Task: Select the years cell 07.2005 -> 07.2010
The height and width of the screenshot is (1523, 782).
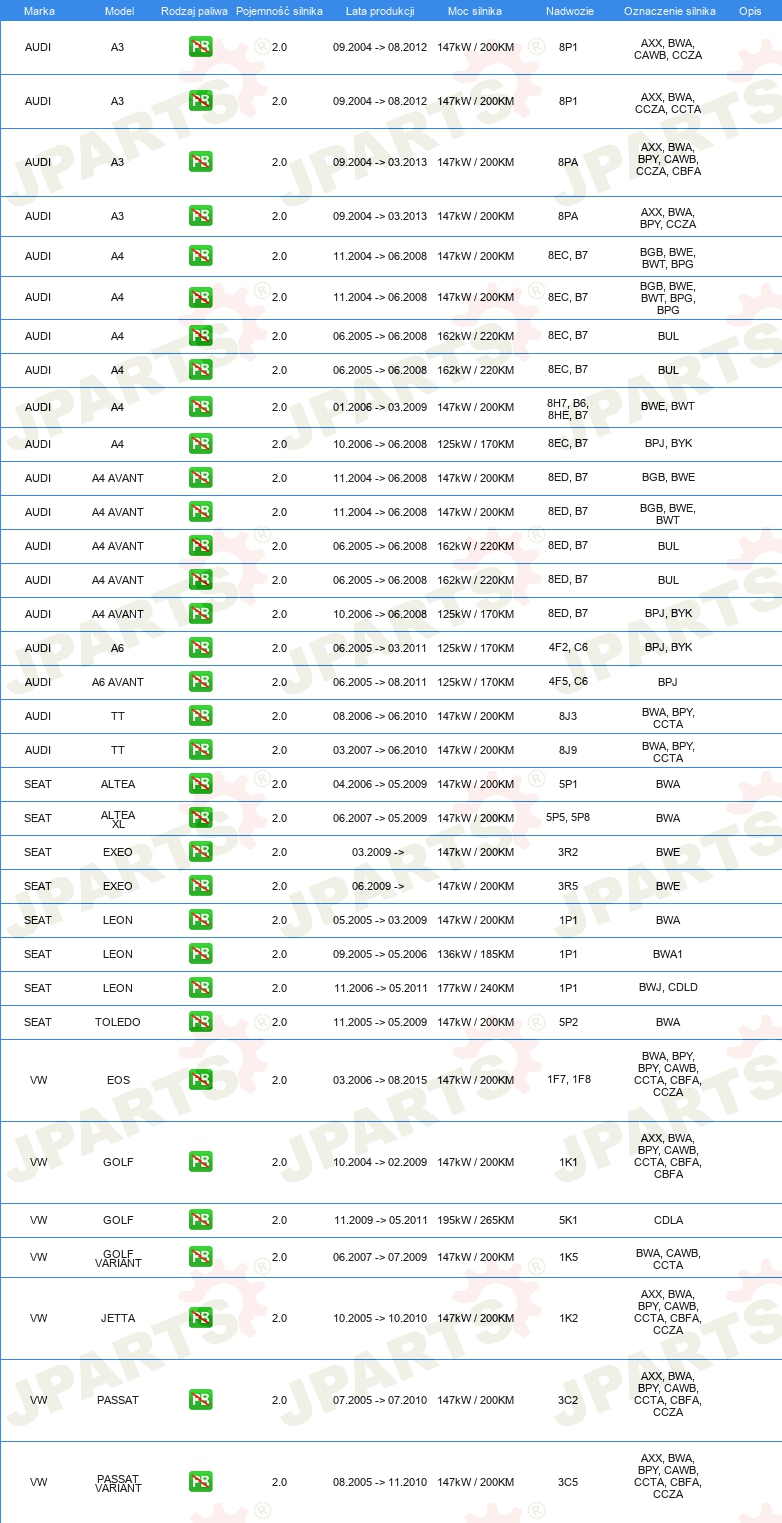Action: click(380, 1400)
